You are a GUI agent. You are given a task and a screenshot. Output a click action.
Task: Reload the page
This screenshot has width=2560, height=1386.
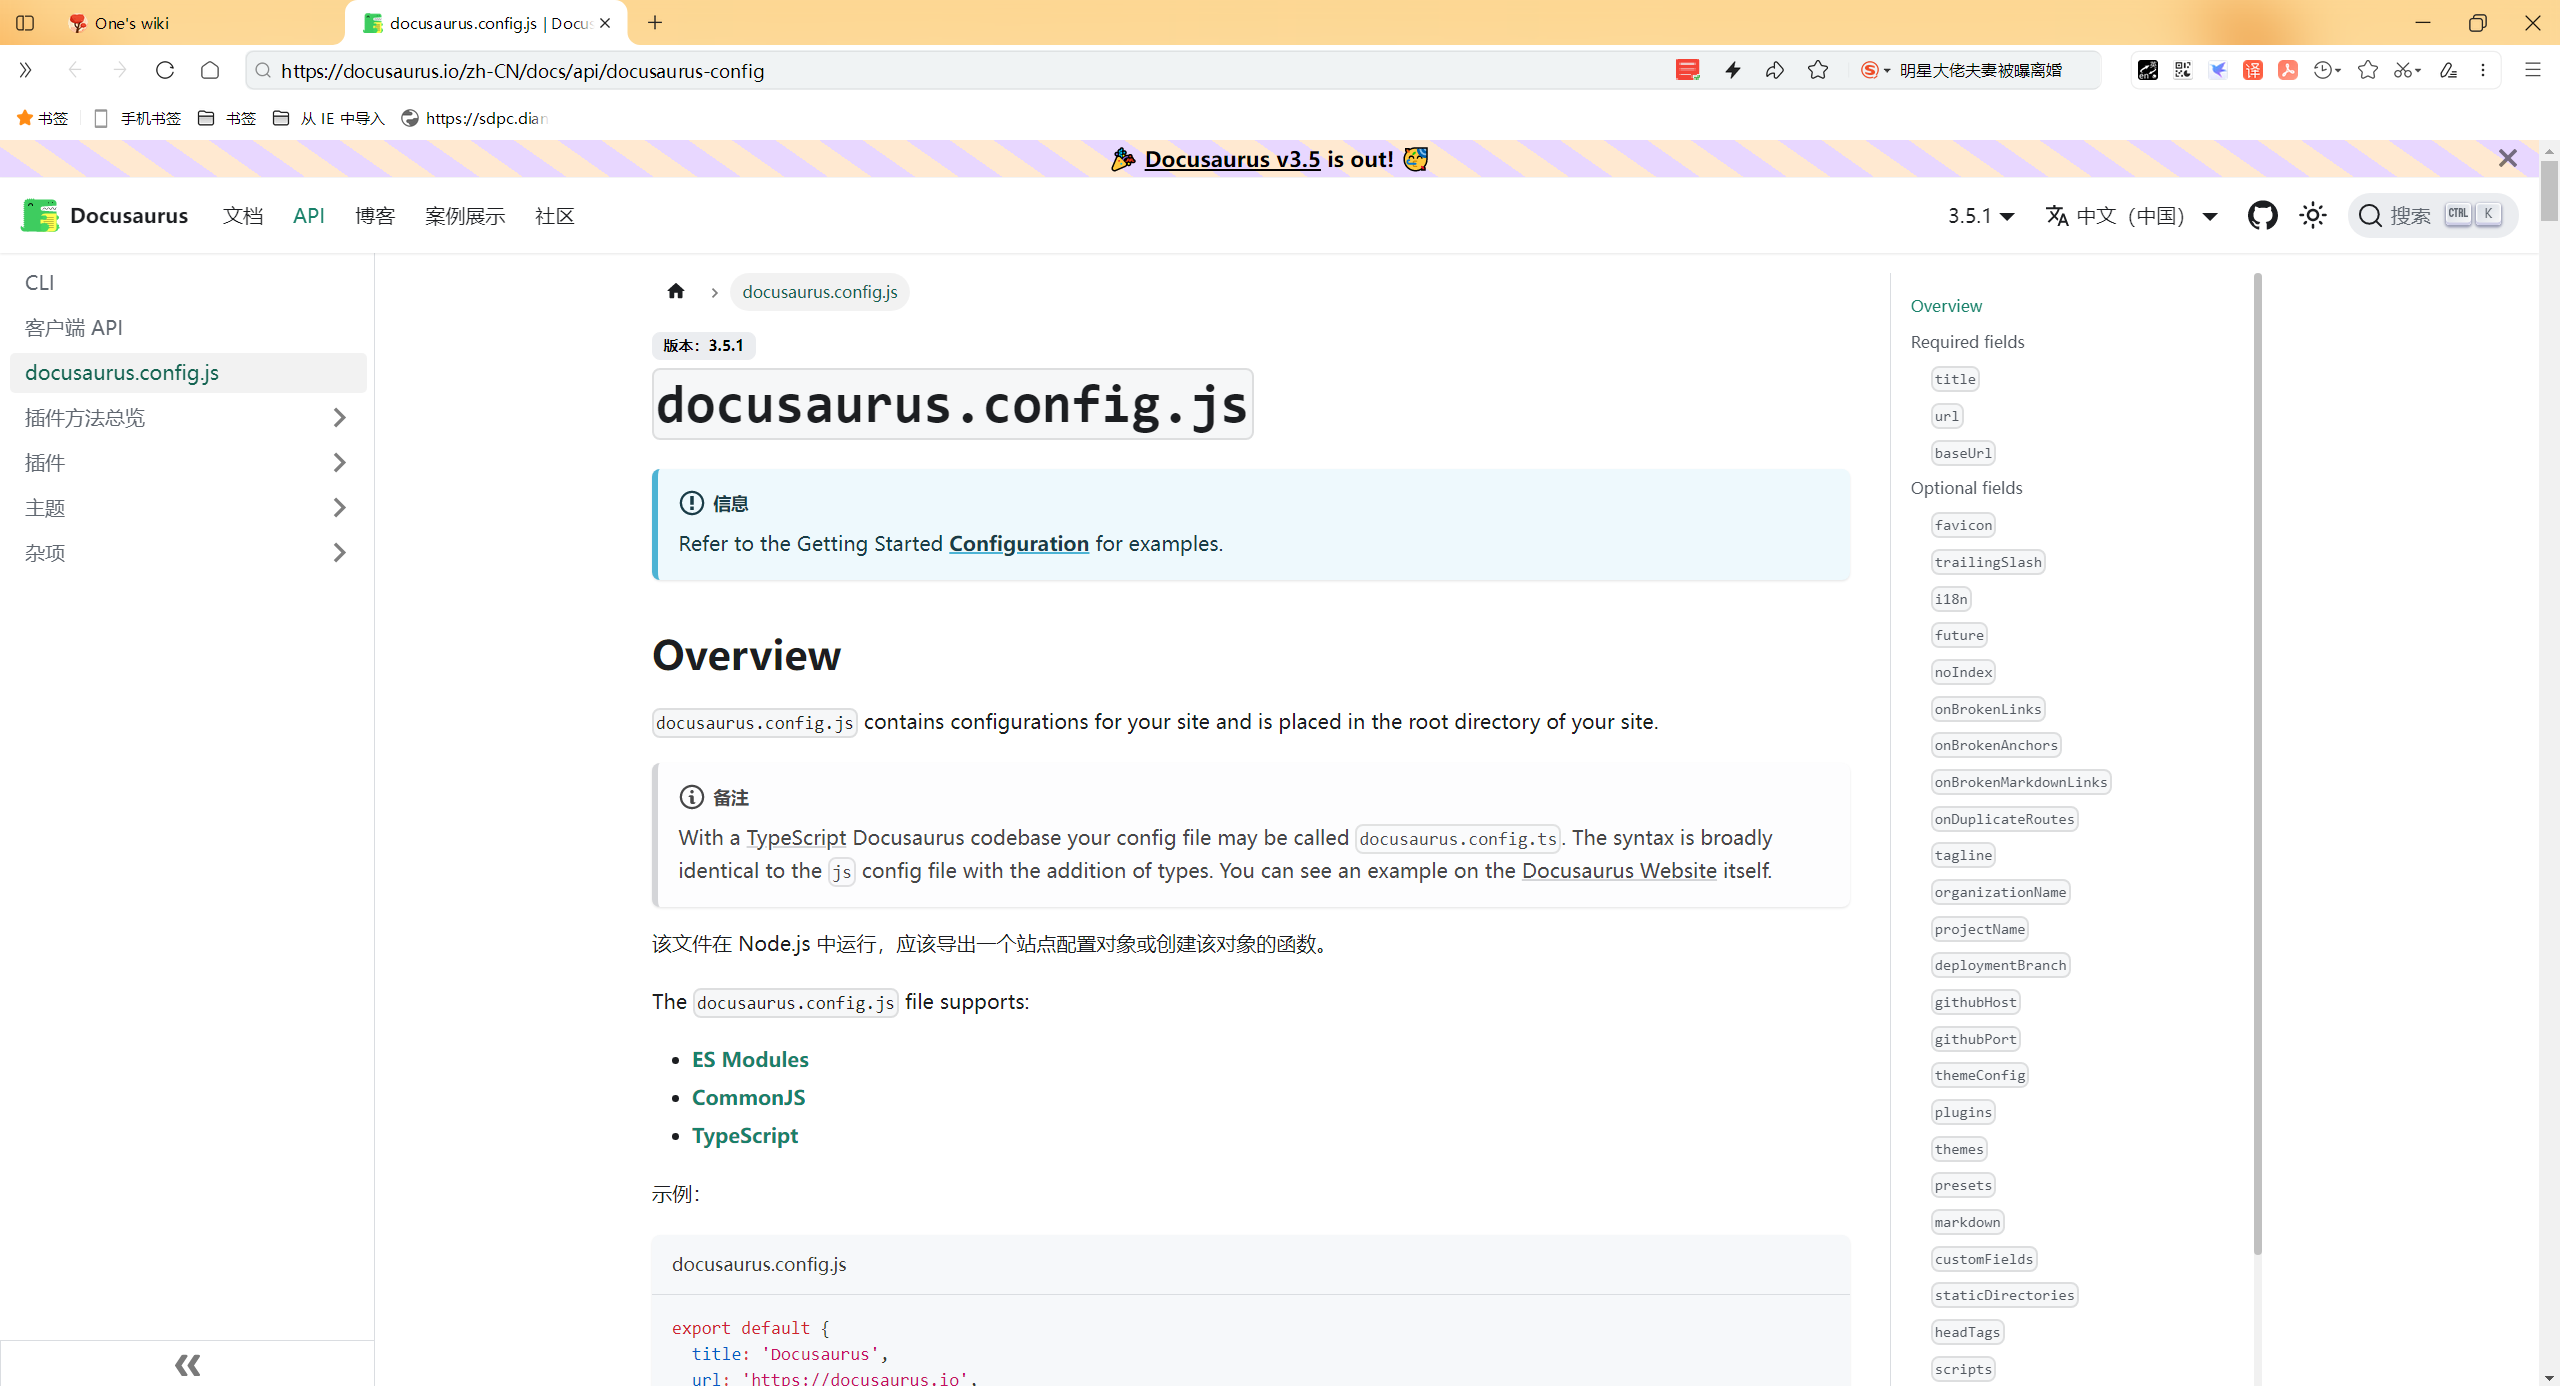point(165,70)
